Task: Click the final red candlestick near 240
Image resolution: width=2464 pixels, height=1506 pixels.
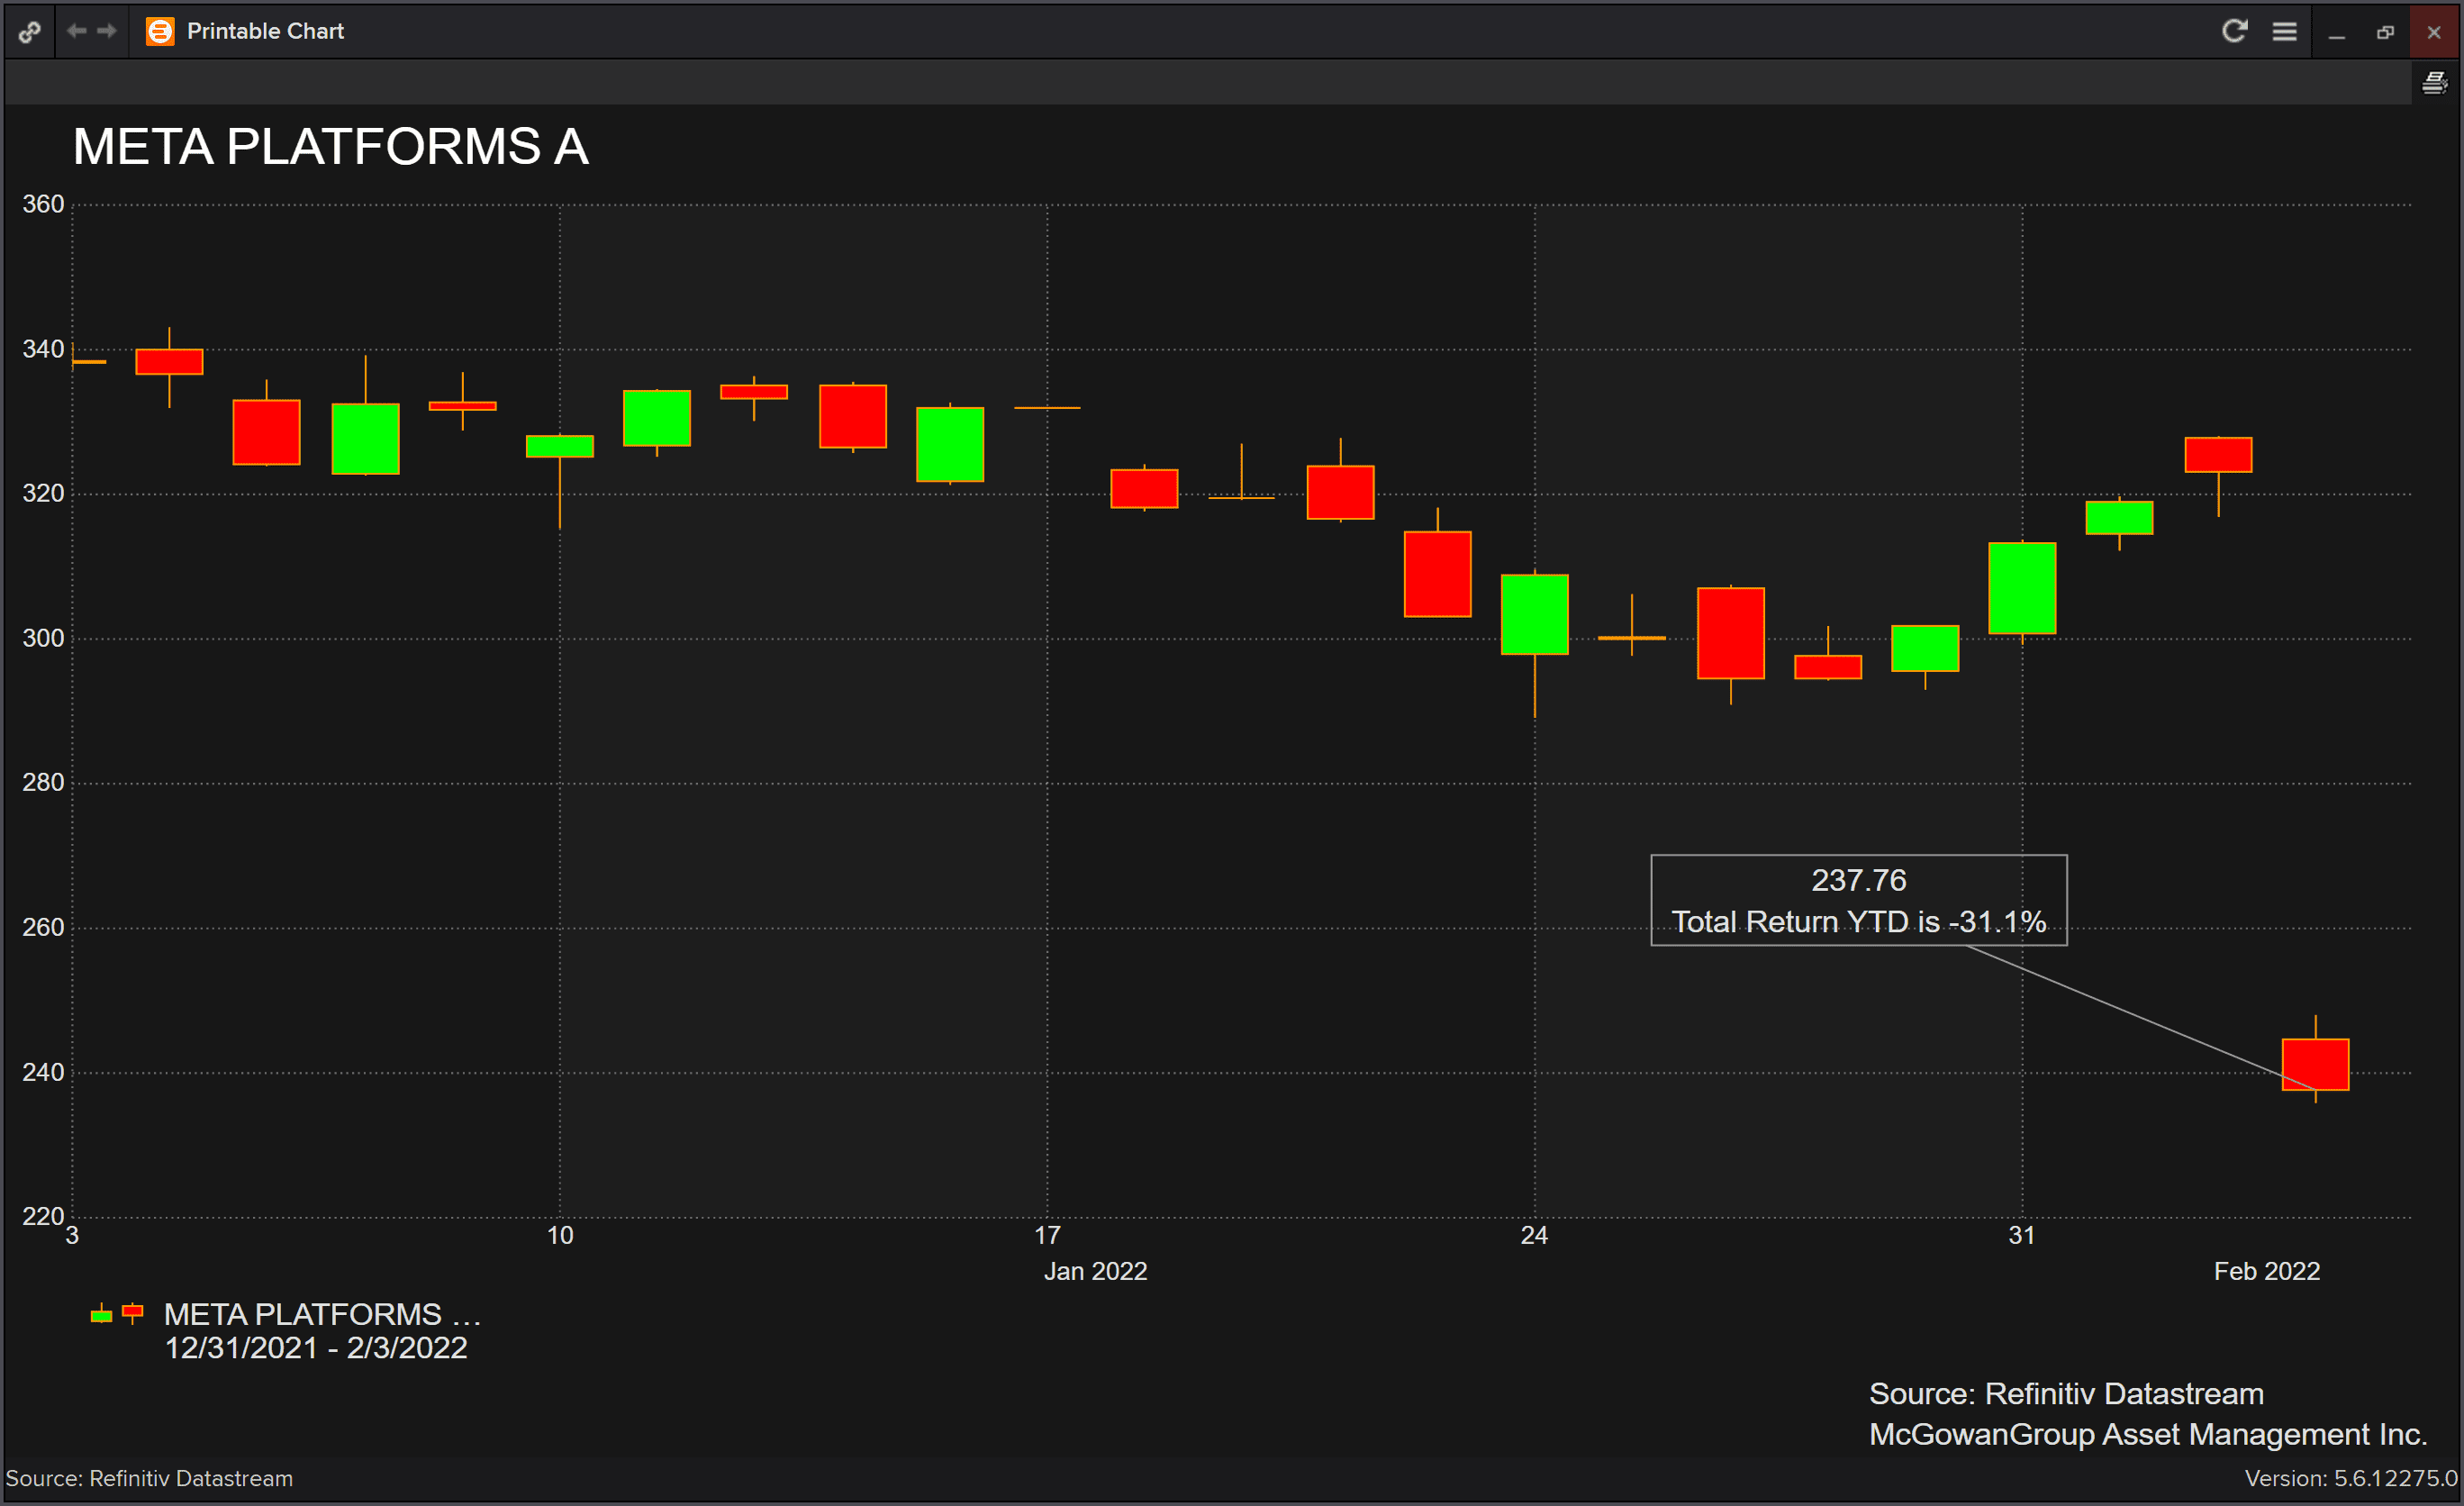Action: click(x=2316, y=1064)
